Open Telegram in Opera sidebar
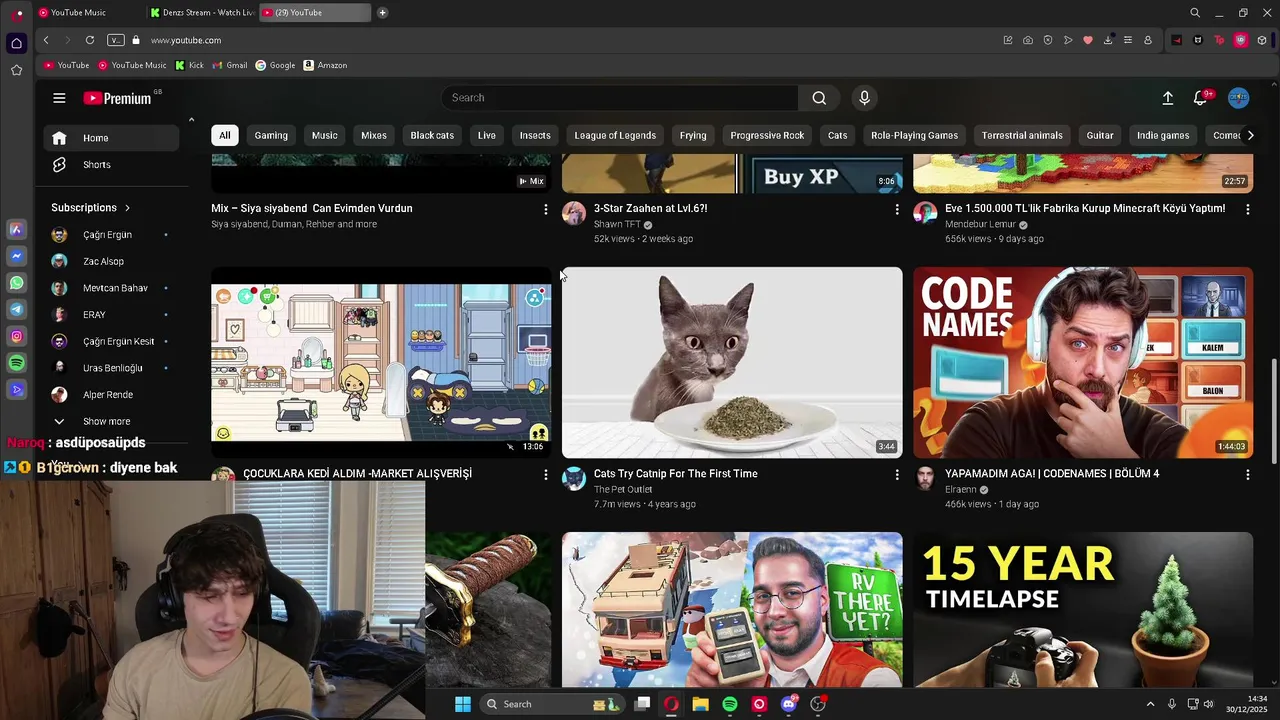This screenshot has height=720, width=1280. (x=16, y=310)
